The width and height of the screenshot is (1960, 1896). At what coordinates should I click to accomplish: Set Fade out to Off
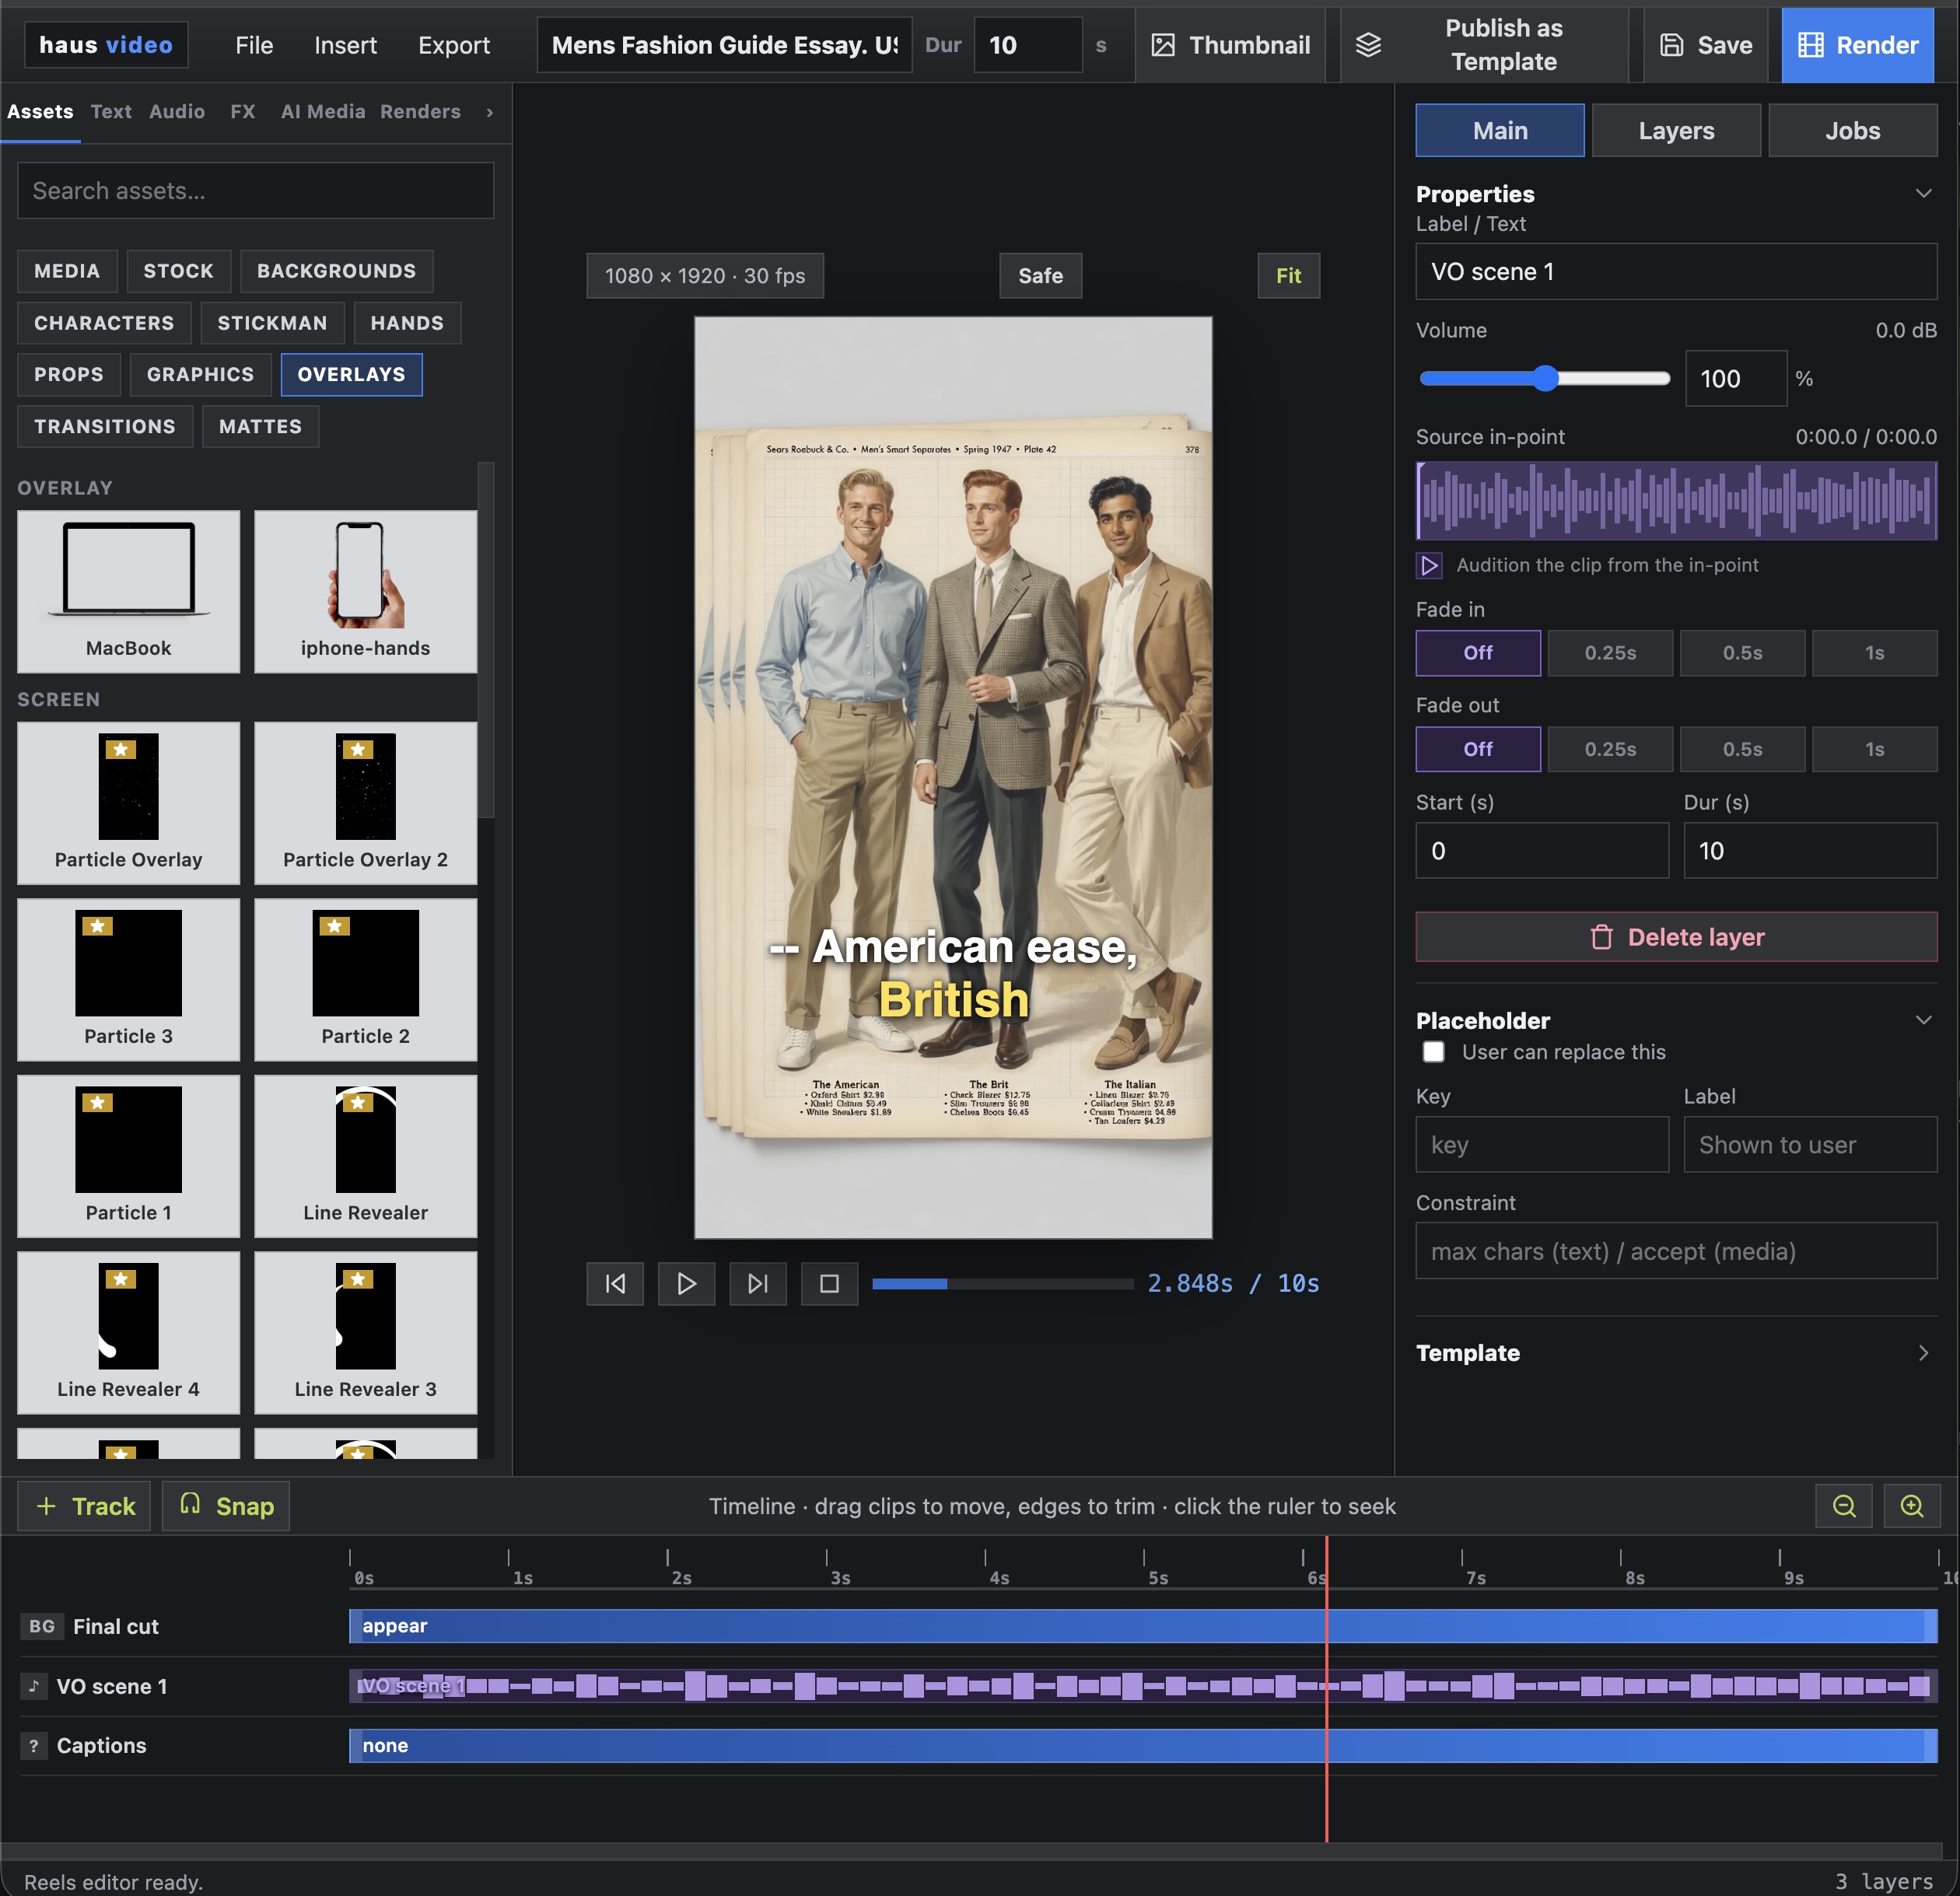coord(1478,749)
